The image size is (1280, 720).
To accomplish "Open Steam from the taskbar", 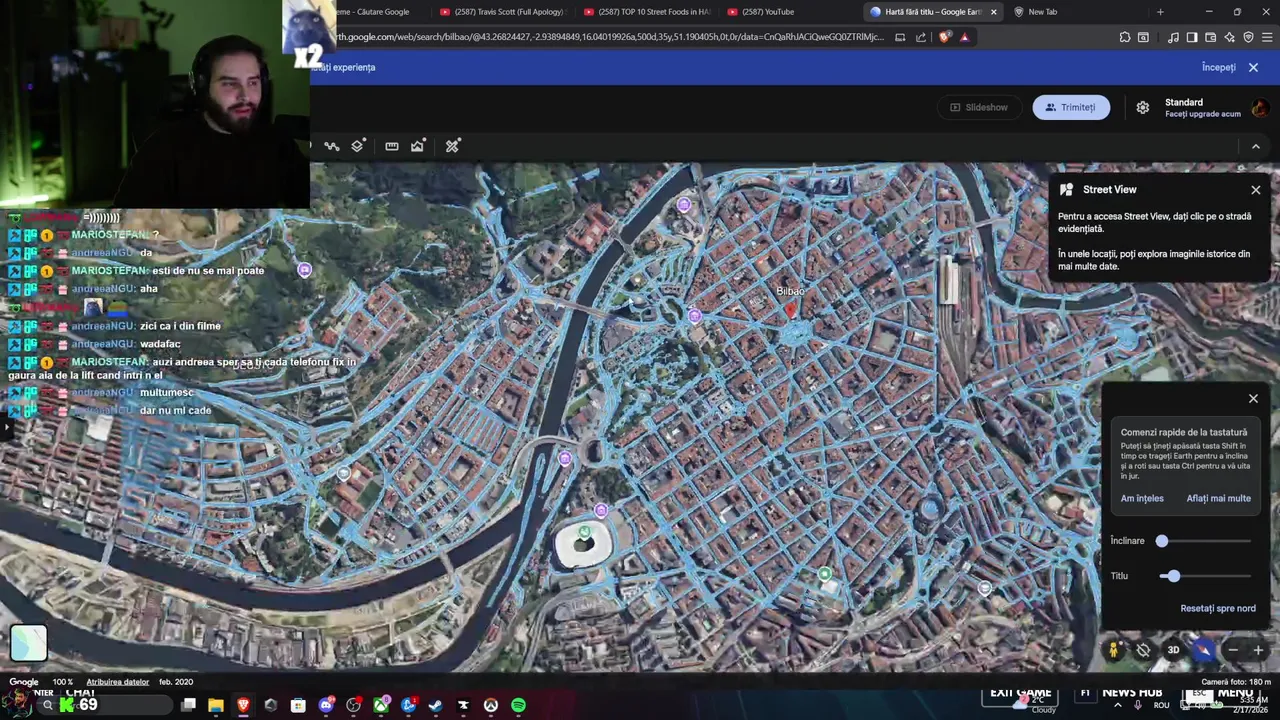I will click(435, 705).
